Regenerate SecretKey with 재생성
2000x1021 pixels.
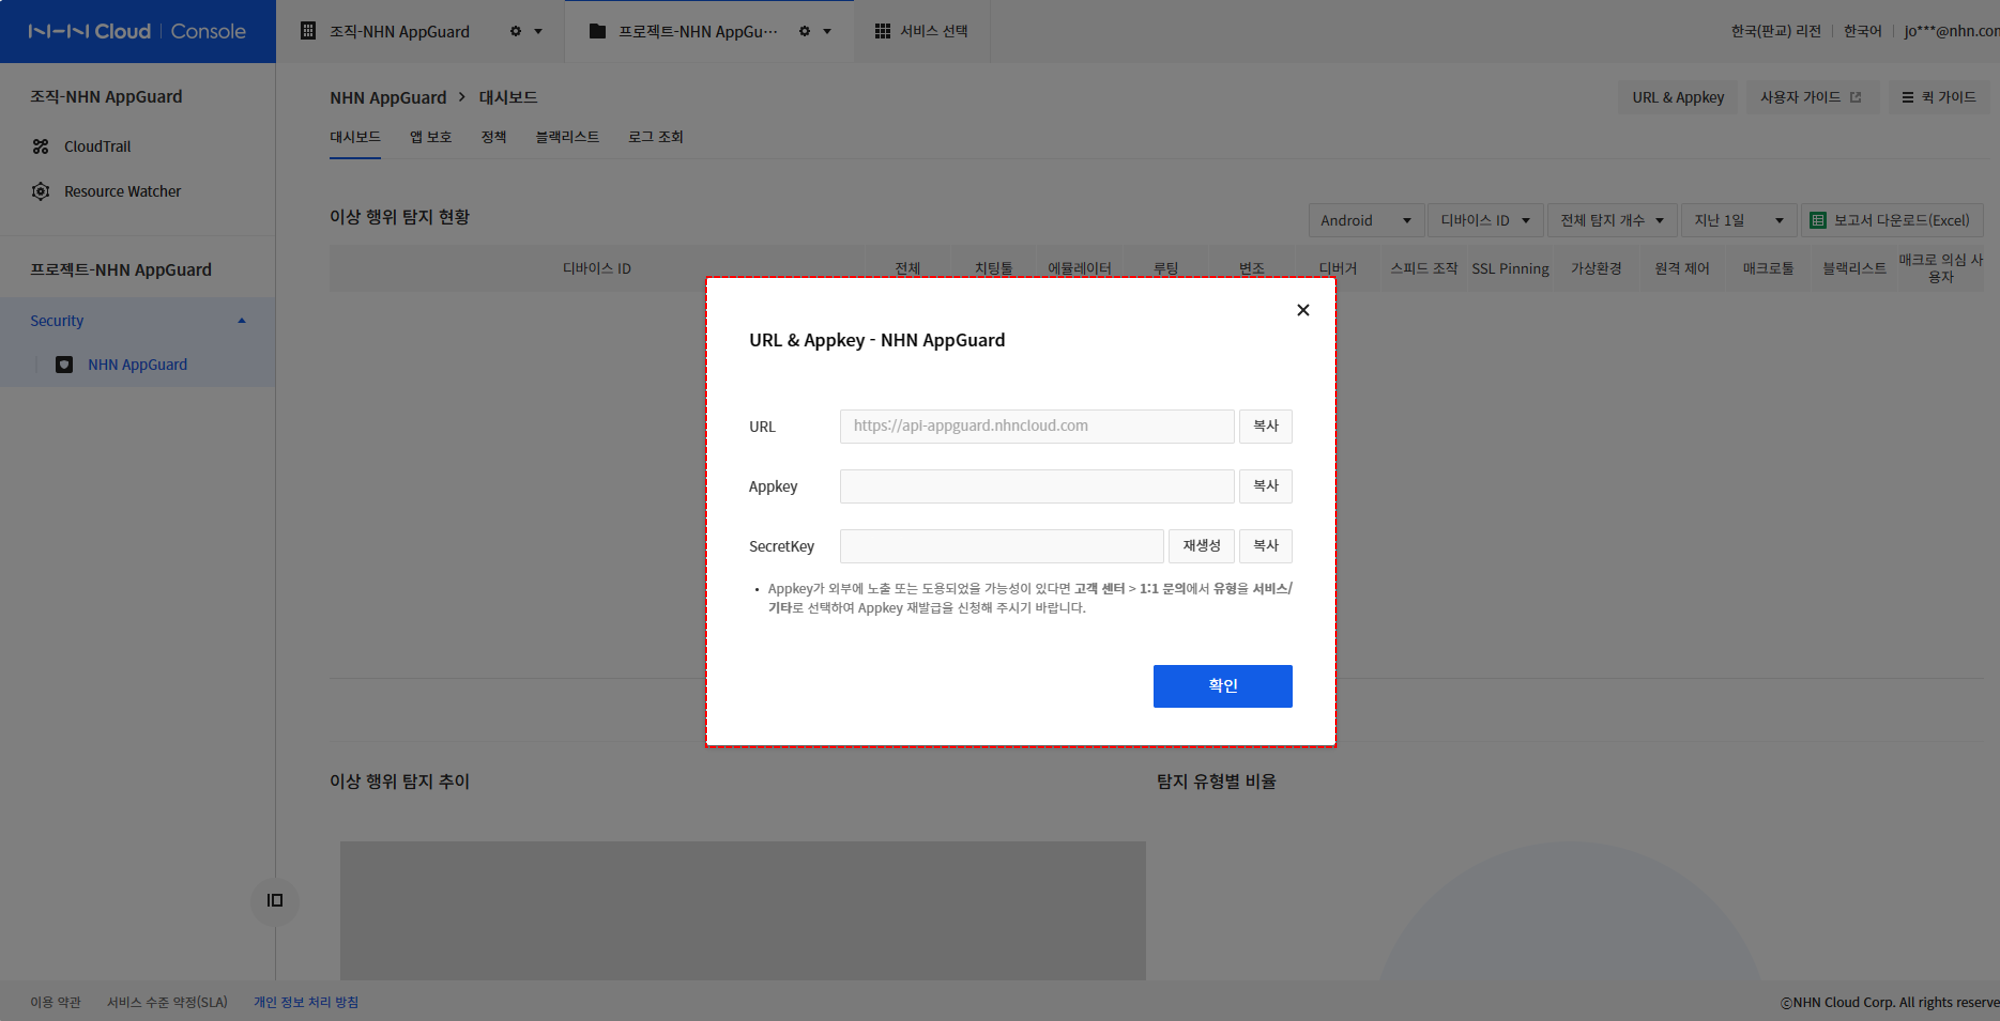pyautogui.click(x=1202, y=546)
